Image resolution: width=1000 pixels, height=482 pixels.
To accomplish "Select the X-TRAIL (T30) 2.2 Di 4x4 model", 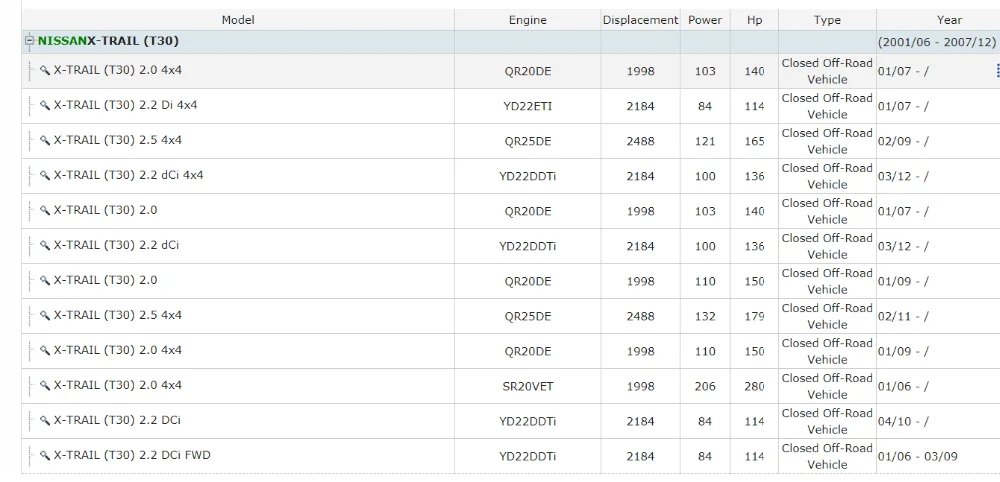I will 126,105.
